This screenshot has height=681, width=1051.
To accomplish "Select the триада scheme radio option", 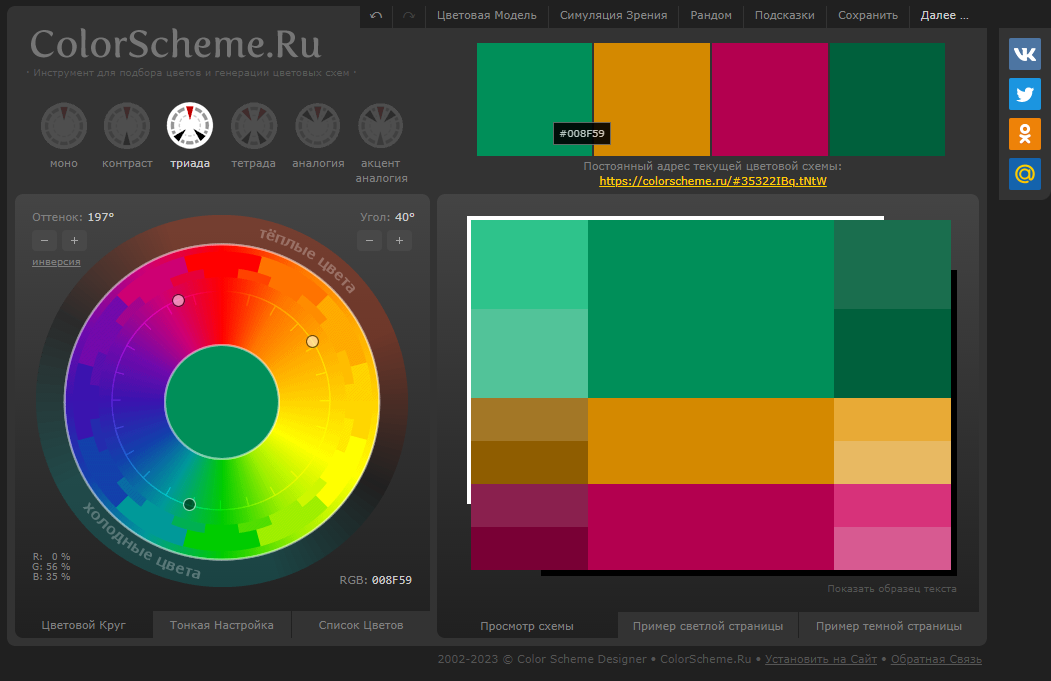I will click(x=190, y=126).
